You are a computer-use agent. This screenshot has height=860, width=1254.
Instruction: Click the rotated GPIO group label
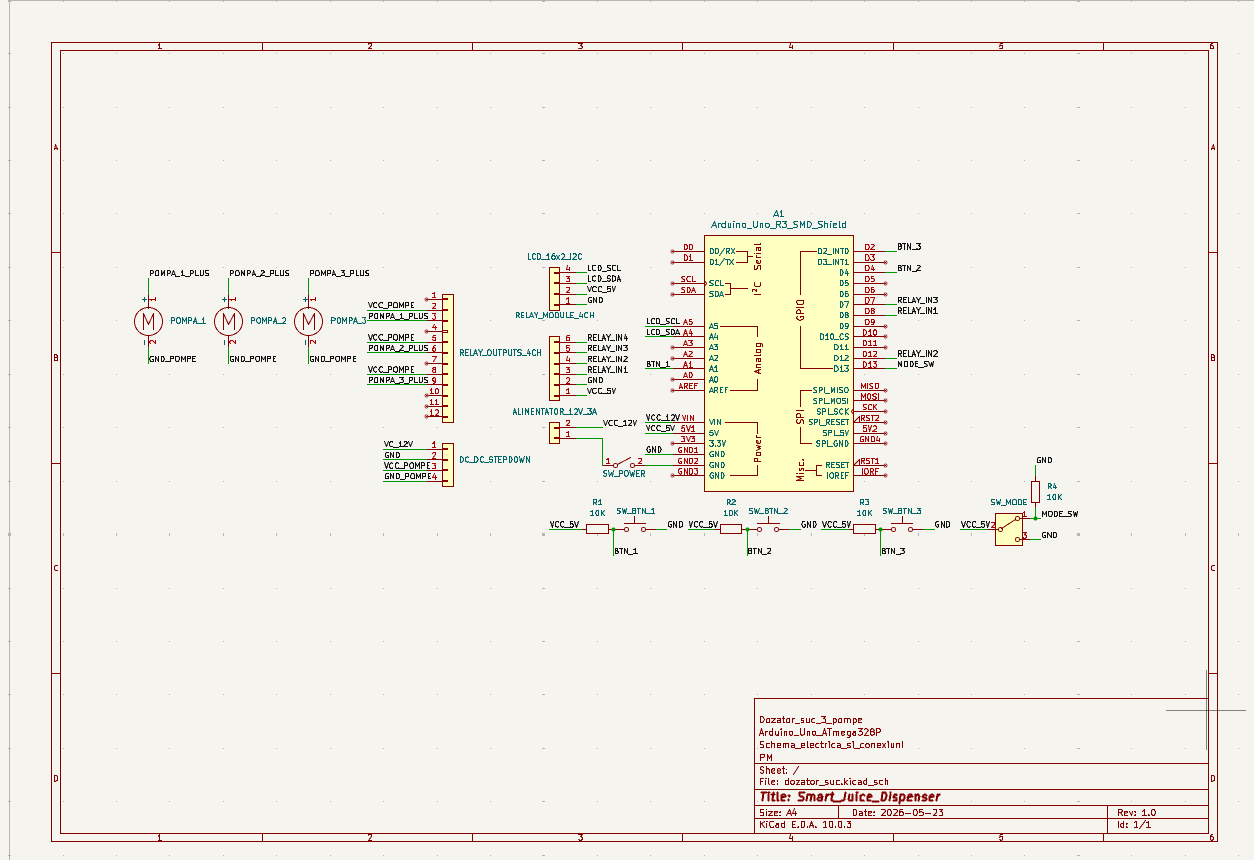pyautogui.click(x=800, y=310)
